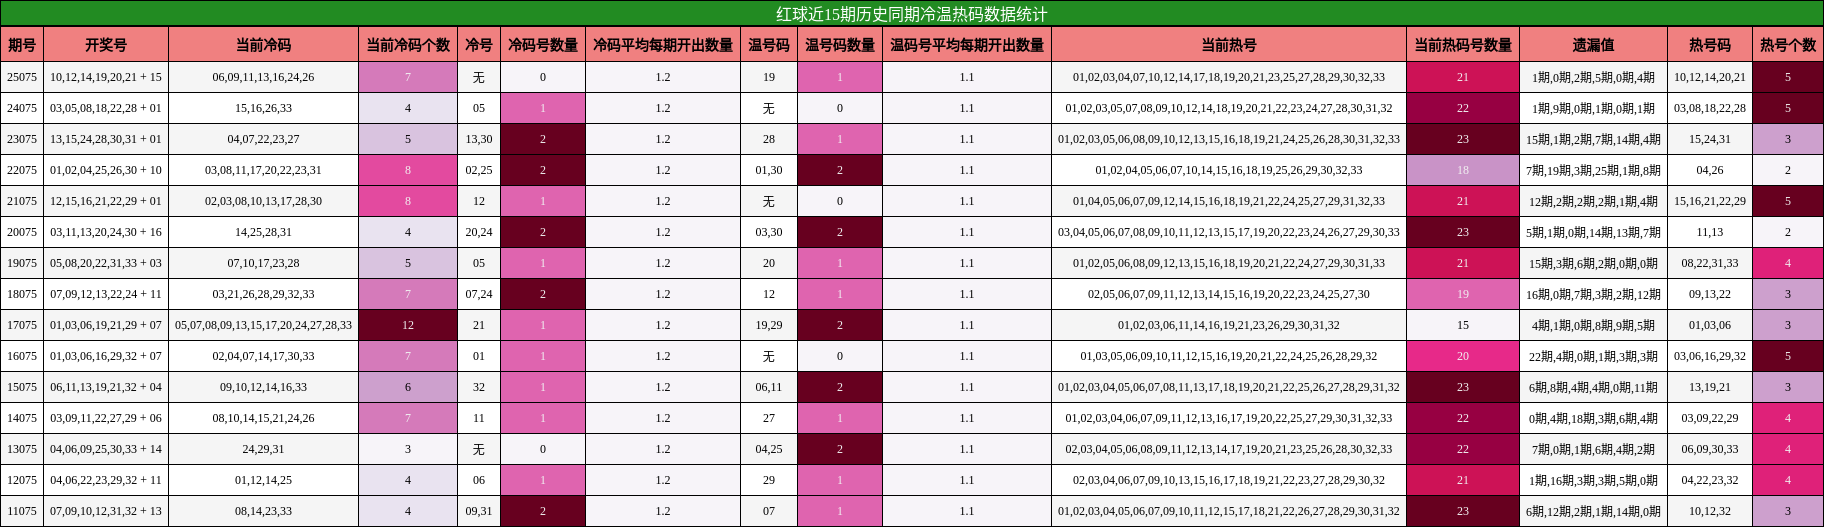This screenshot has width=1824, height=527.
Task: Select the 当前热号 column header
Action: (1229, 45)
